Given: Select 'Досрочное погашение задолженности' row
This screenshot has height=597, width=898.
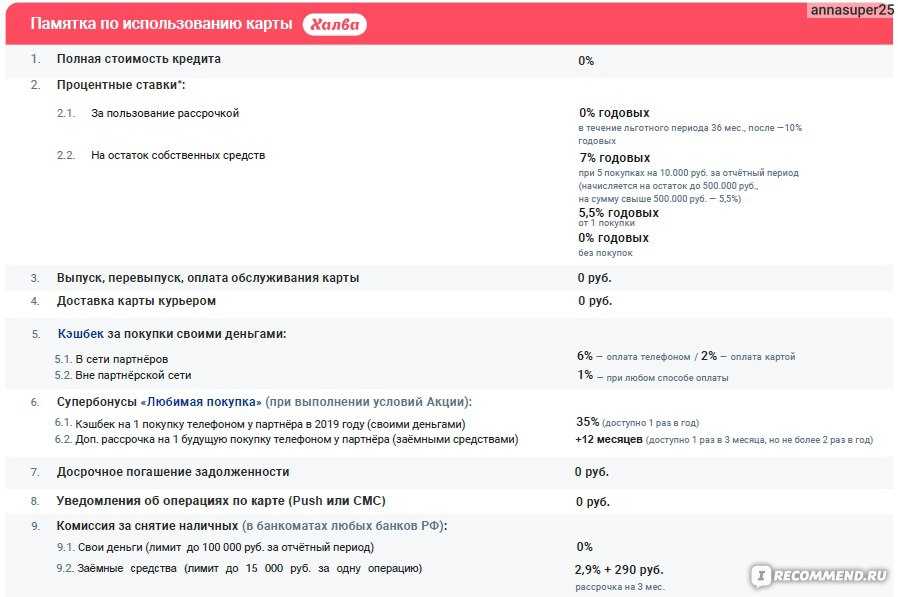Looking at the screenshot, I should (x=173, y=472).
